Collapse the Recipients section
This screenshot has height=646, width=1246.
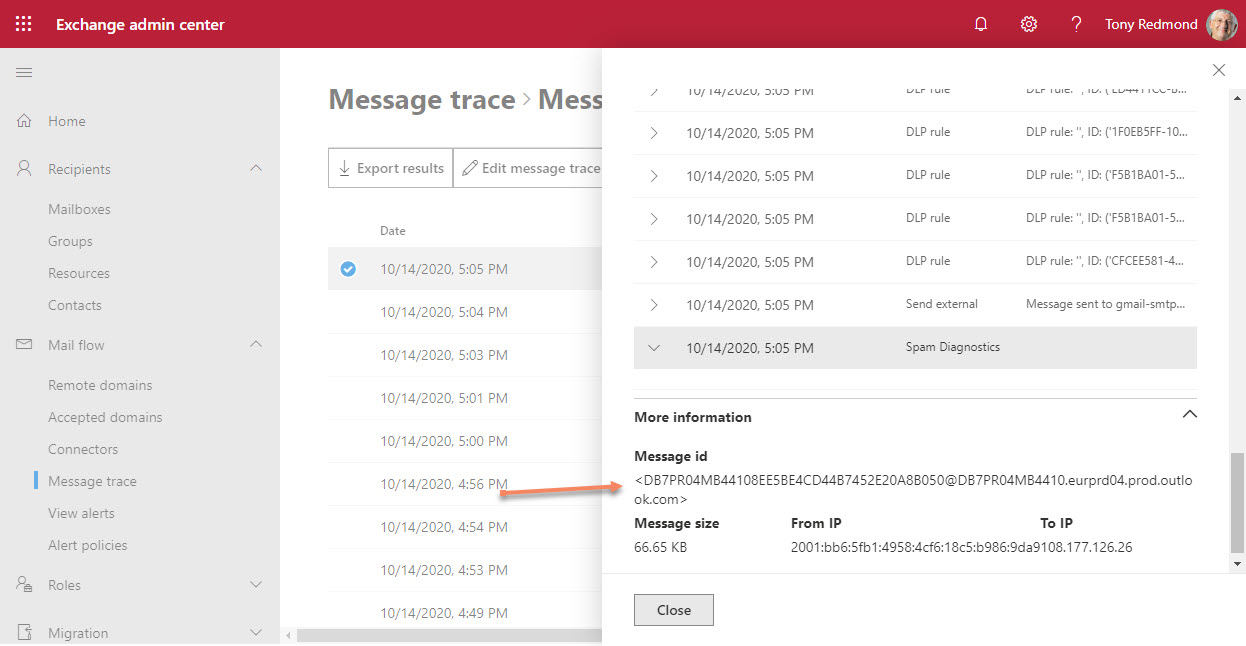click(x=256, y=169)
